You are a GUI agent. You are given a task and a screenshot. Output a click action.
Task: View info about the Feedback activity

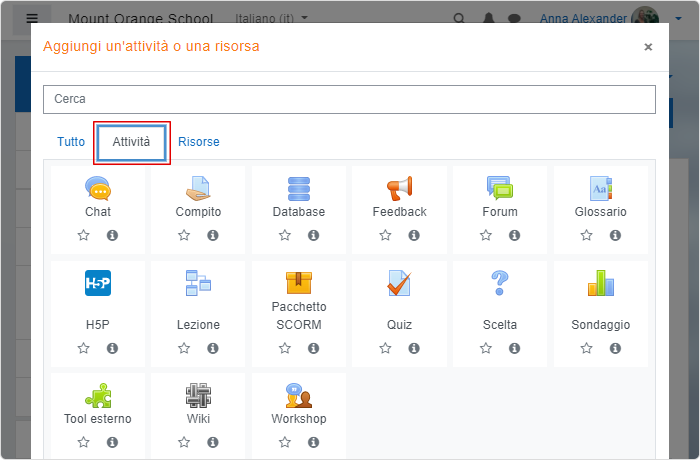point(414,235)
